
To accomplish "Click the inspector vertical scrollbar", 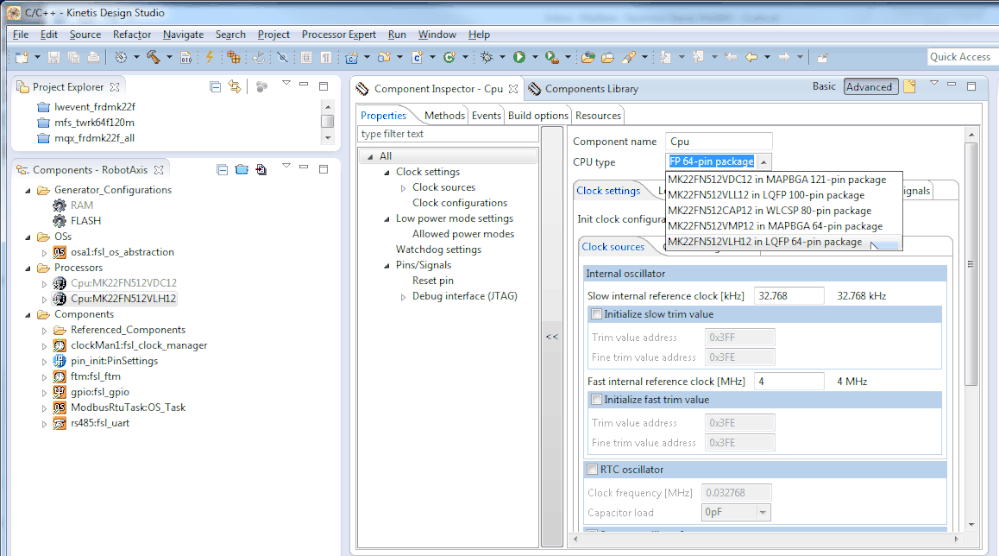I will click(971, 264).
